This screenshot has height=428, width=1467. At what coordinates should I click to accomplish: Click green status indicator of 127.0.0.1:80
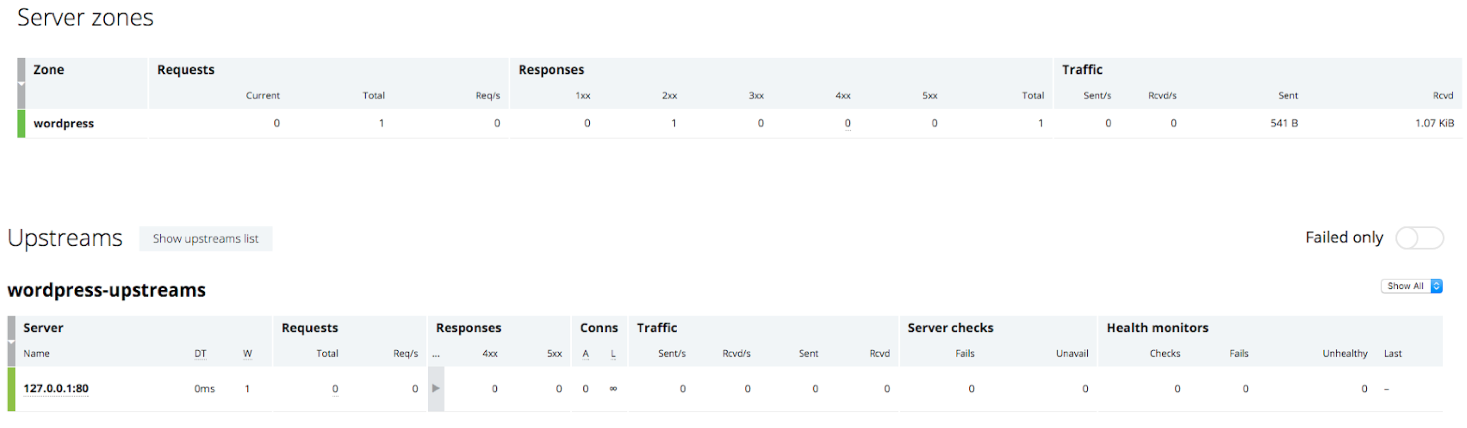11,389
